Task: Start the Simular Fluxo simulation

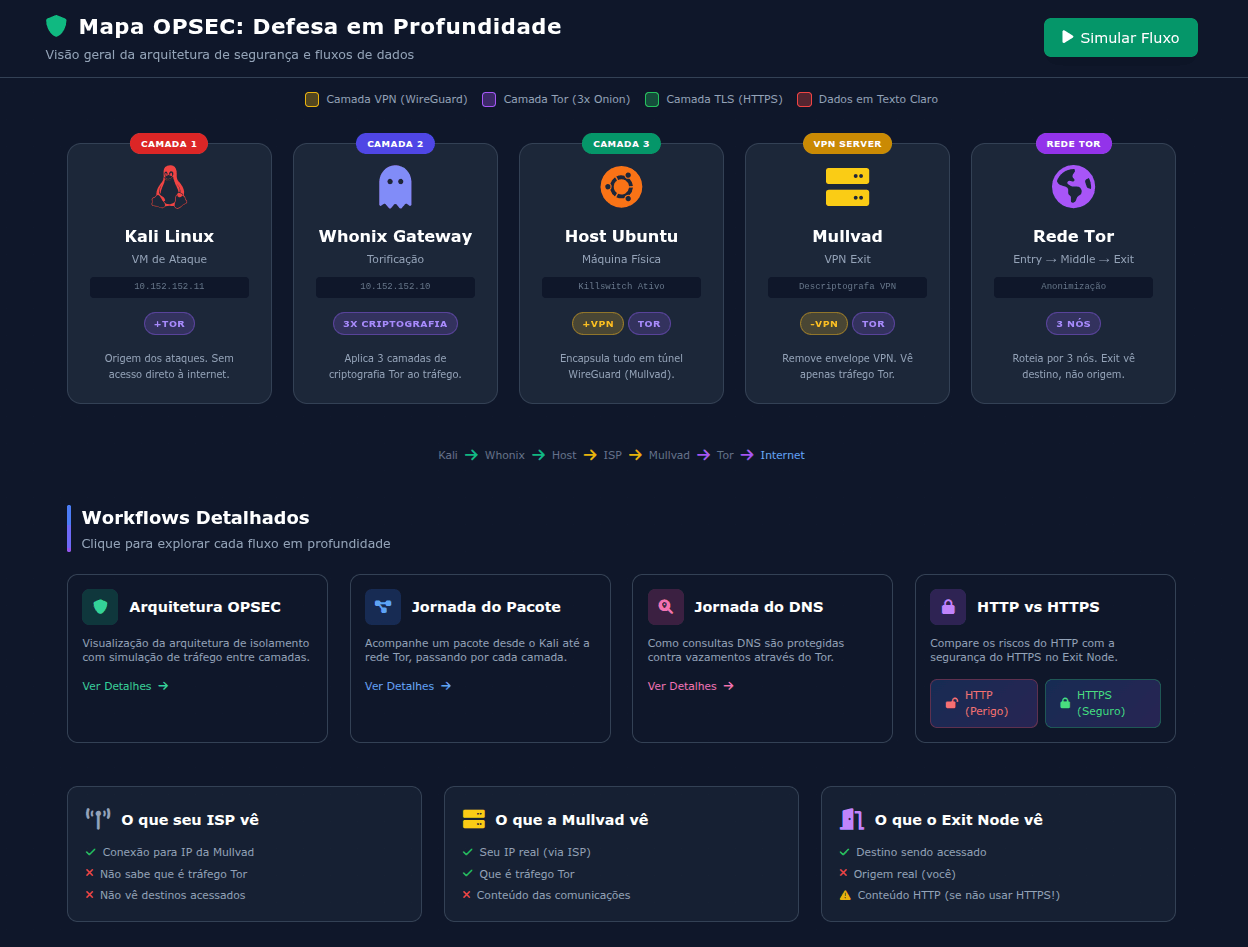Action: 1121,38
